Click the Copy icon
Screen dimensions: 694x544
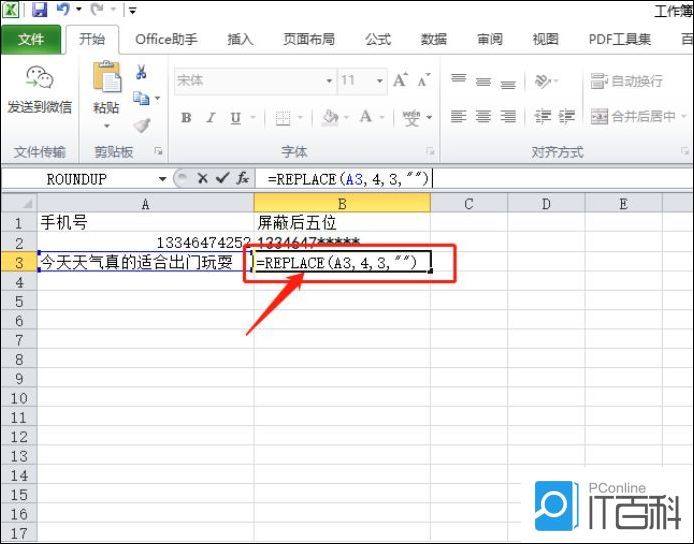tap(141, 98)
